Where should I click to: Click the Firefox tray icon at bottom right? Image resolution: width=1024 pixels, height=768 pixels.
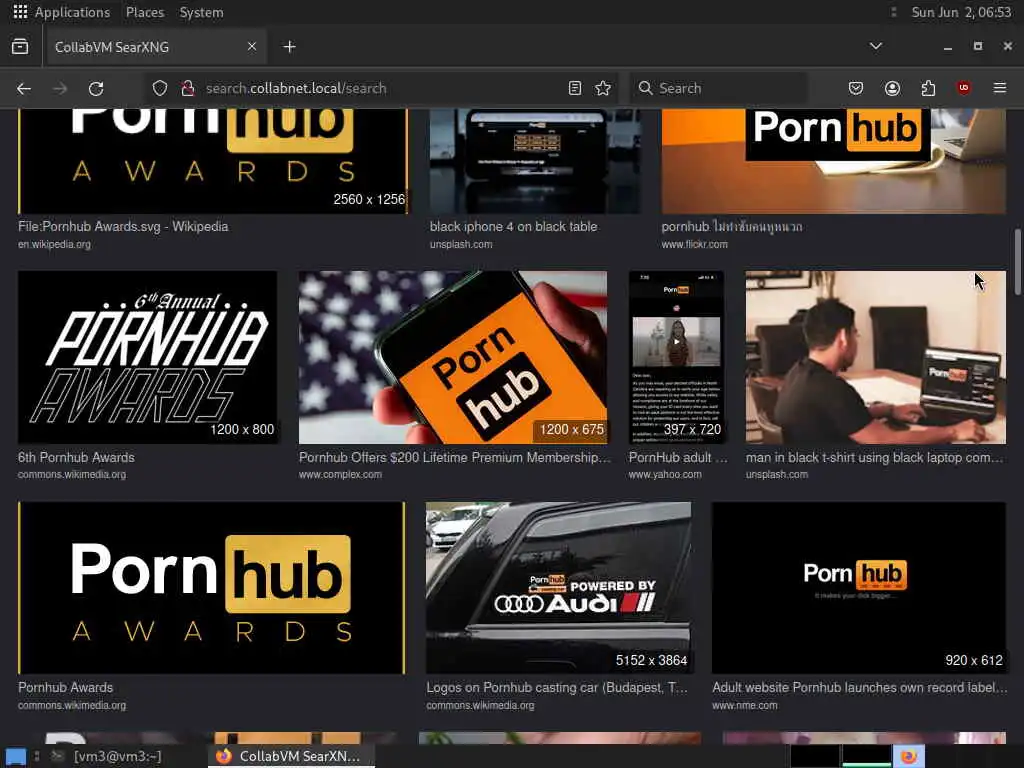(x=908, y=756)
